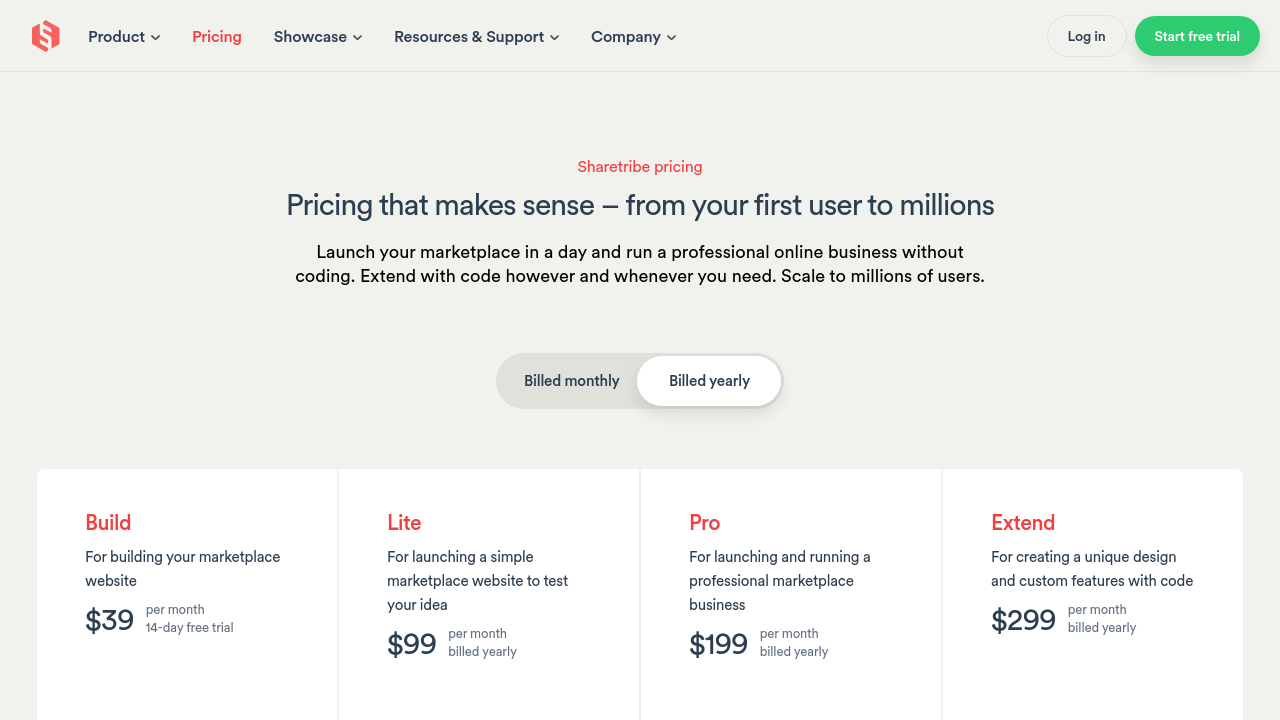Click the $99 Lite plan price
This screenshot has width=1280, height=720.
tap(412, 644)
